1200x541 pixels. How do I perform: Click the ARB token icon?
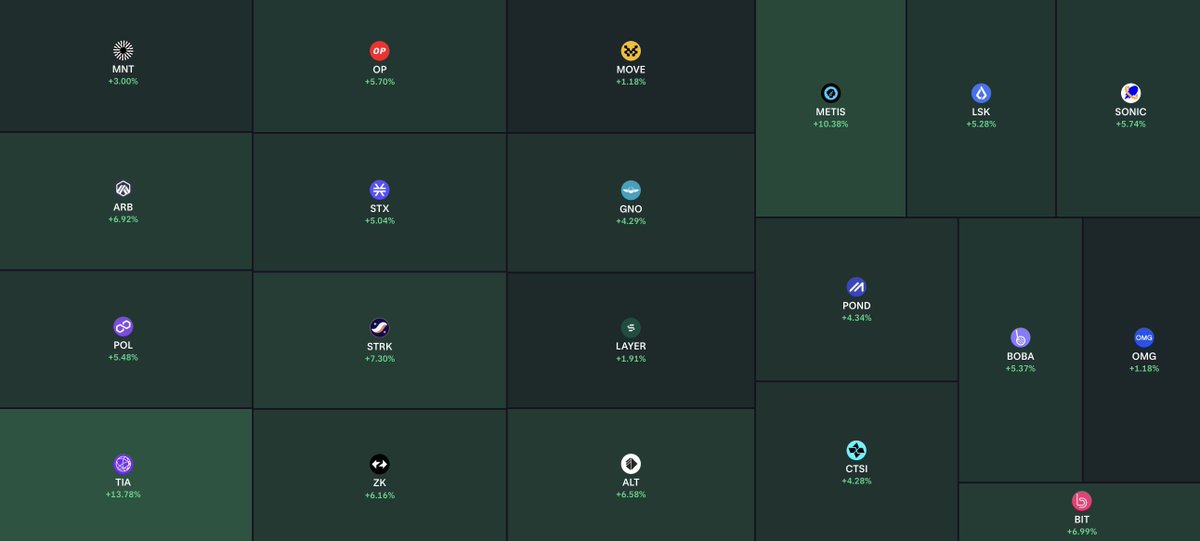pyautogui.click(x=123, y=189)
